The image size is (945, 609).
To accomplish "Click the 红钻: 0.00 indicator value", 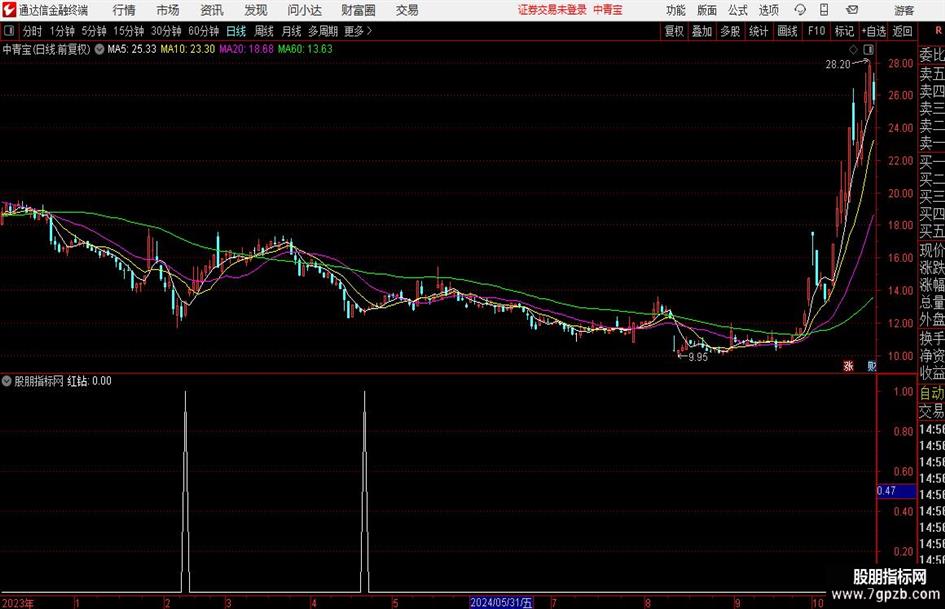I will click(x=89, y=381).
